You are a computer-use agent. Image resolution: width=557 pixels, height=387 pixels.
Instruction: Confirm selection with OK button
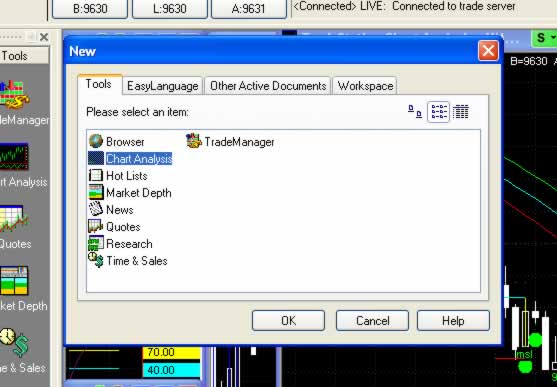pyautogui.click(x=288, y=321)
